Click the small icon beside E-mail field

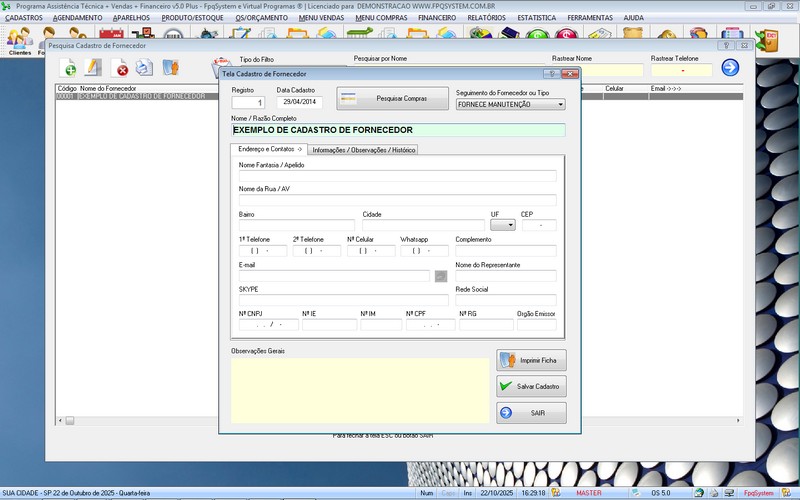pyautogui.click(x=441, y=276)
